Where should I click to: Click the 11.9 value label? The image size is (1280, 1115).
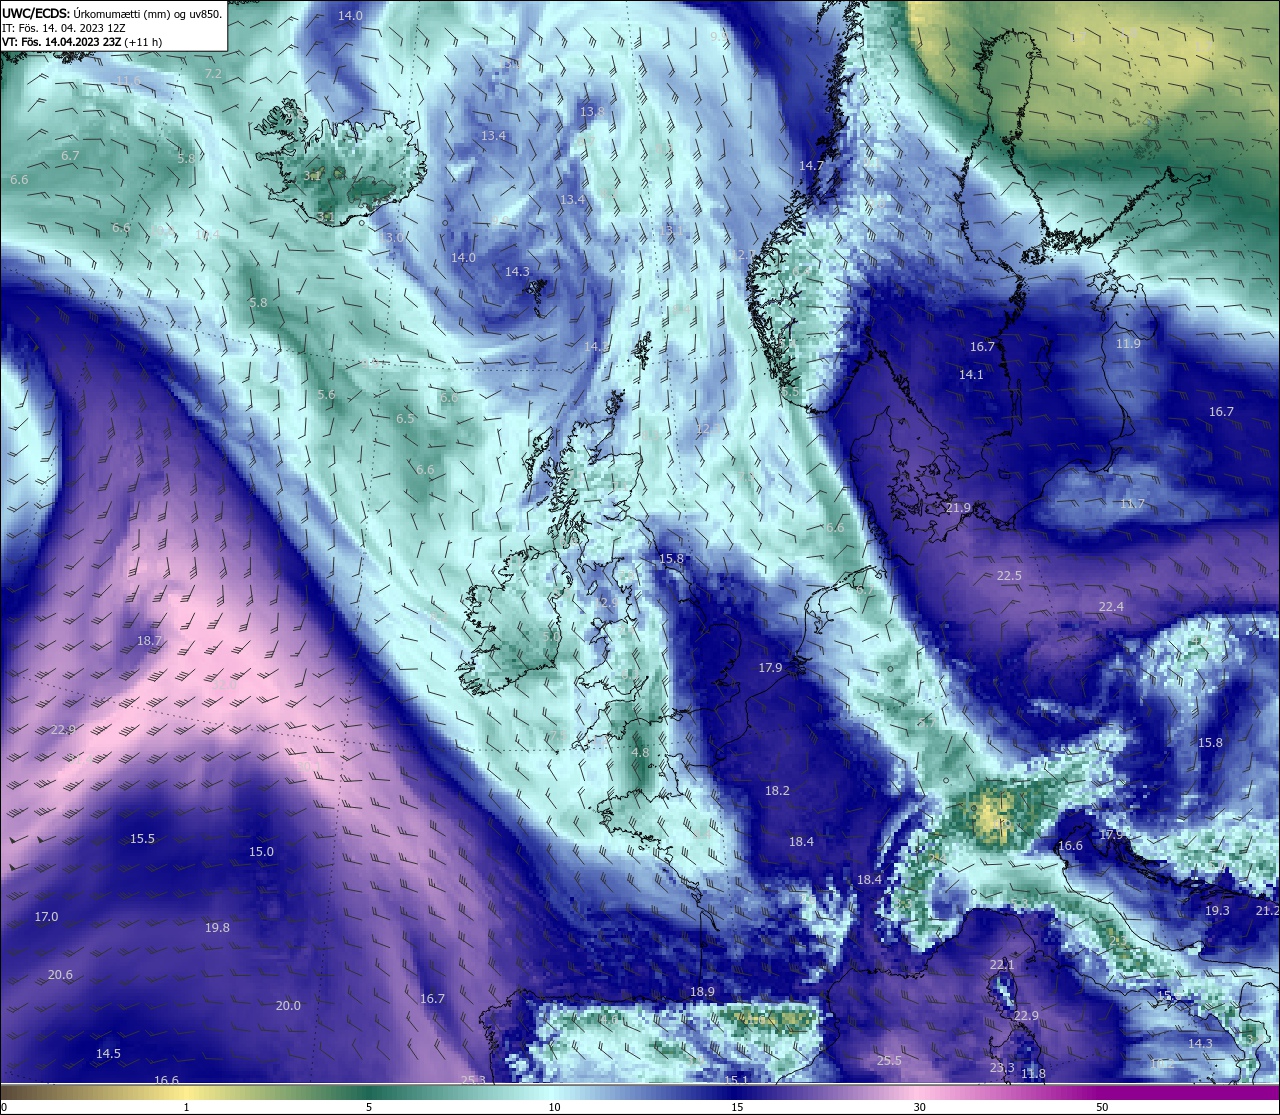(x=1128, y=343)
